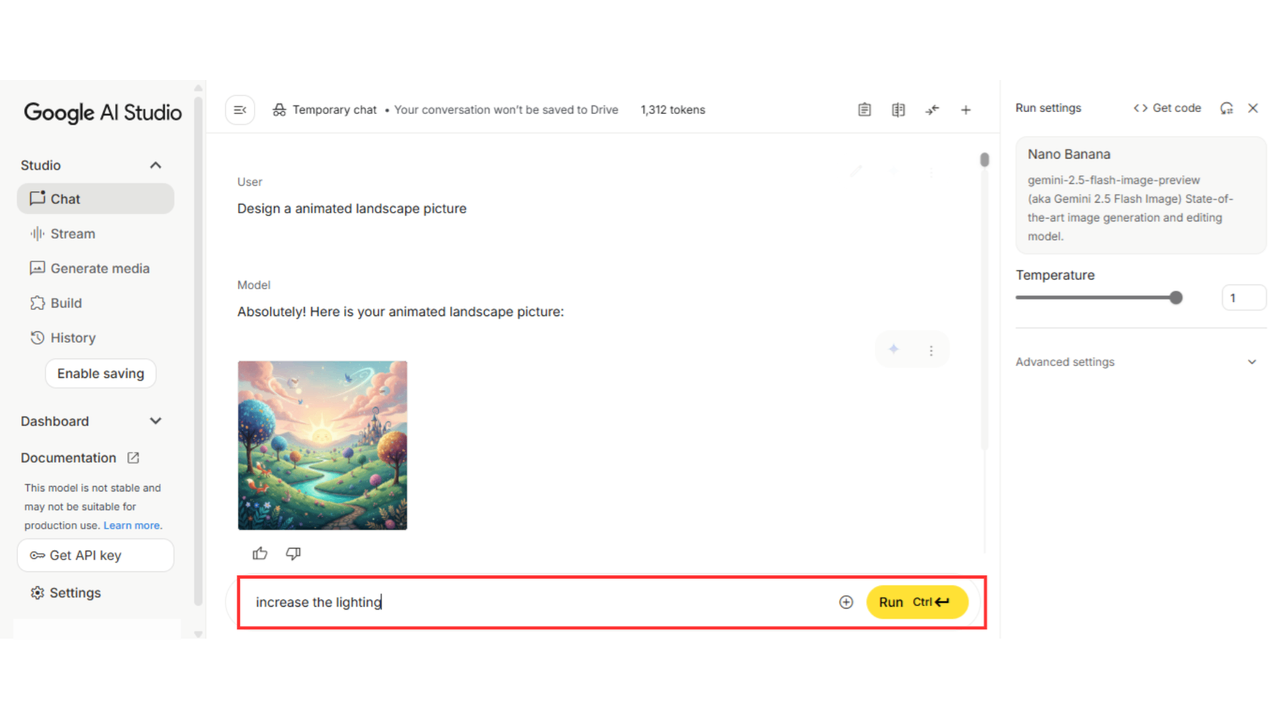Collapse the Studio section chevron
Viewport: 1280px width, 720px height.
(x=155, y=165)
